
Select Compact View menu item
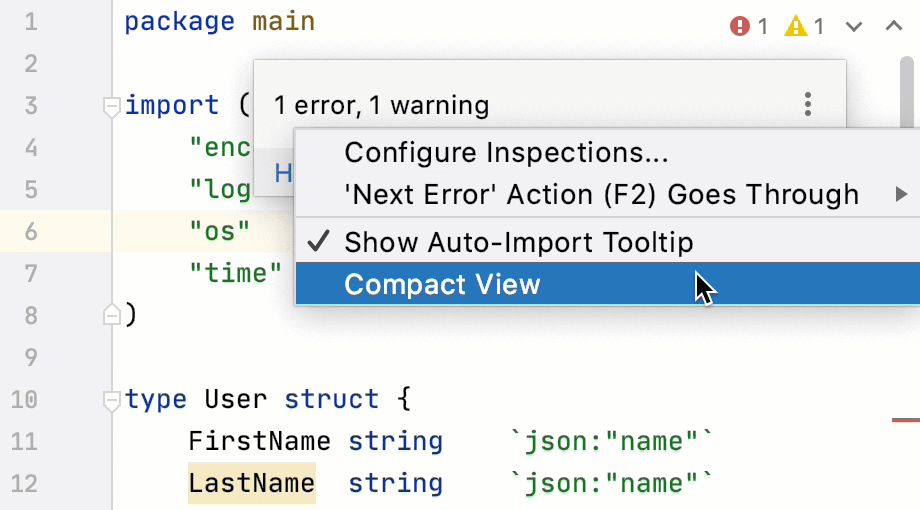[442, 285]
